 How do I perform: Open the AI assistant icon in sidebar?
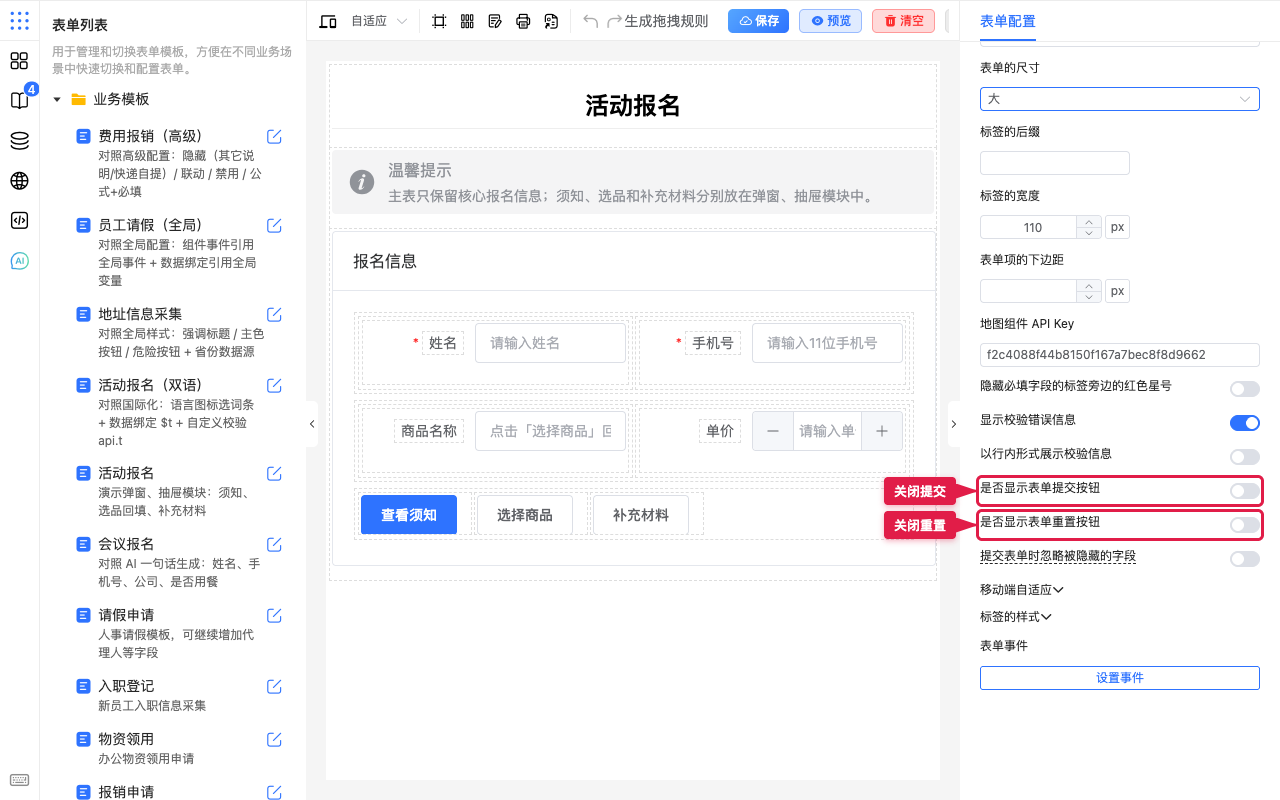pos(19,261)
